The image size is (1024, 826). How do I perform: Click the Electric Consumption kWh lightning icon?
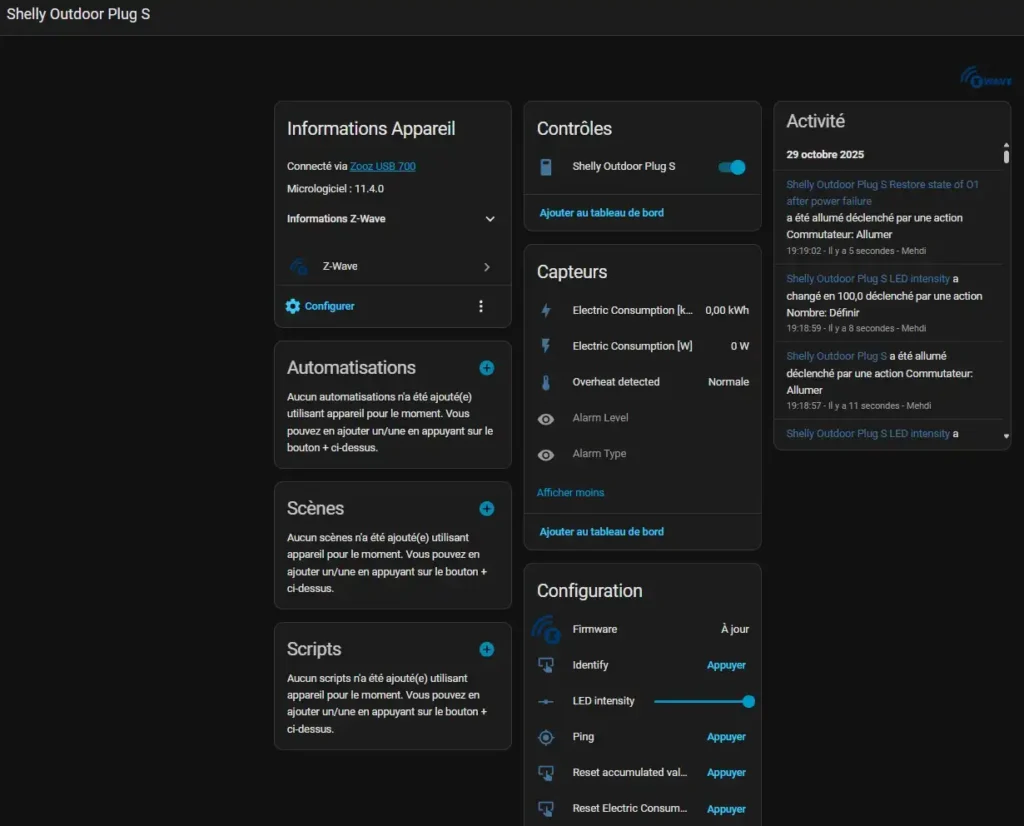click(x=546, y=311)
